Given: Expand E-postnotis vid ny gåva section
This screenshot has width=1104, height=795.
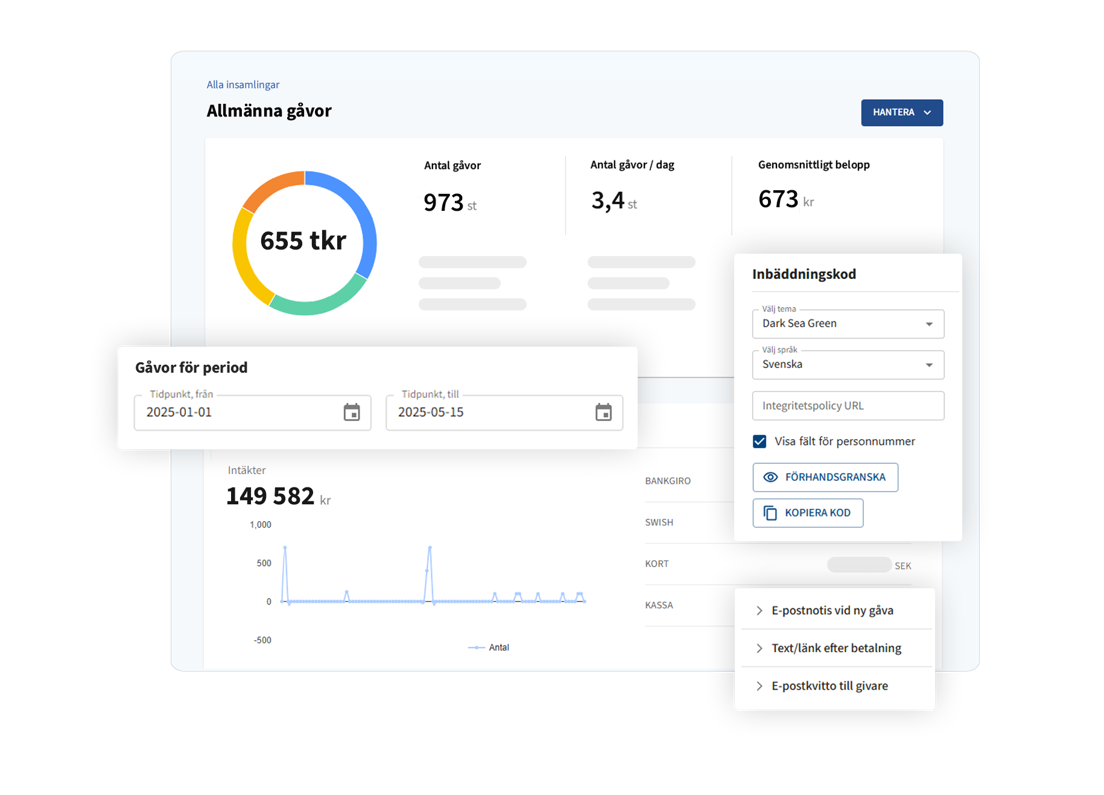Looking at the screenshot, I should [833, 610].
